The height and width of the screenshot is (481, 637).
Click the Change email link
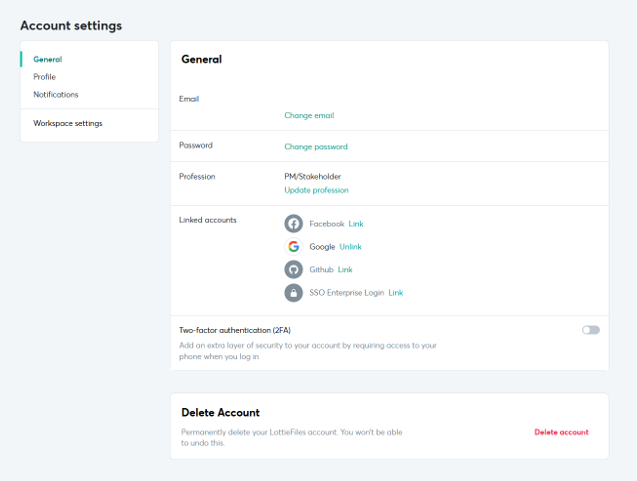(x=309, y=115)
